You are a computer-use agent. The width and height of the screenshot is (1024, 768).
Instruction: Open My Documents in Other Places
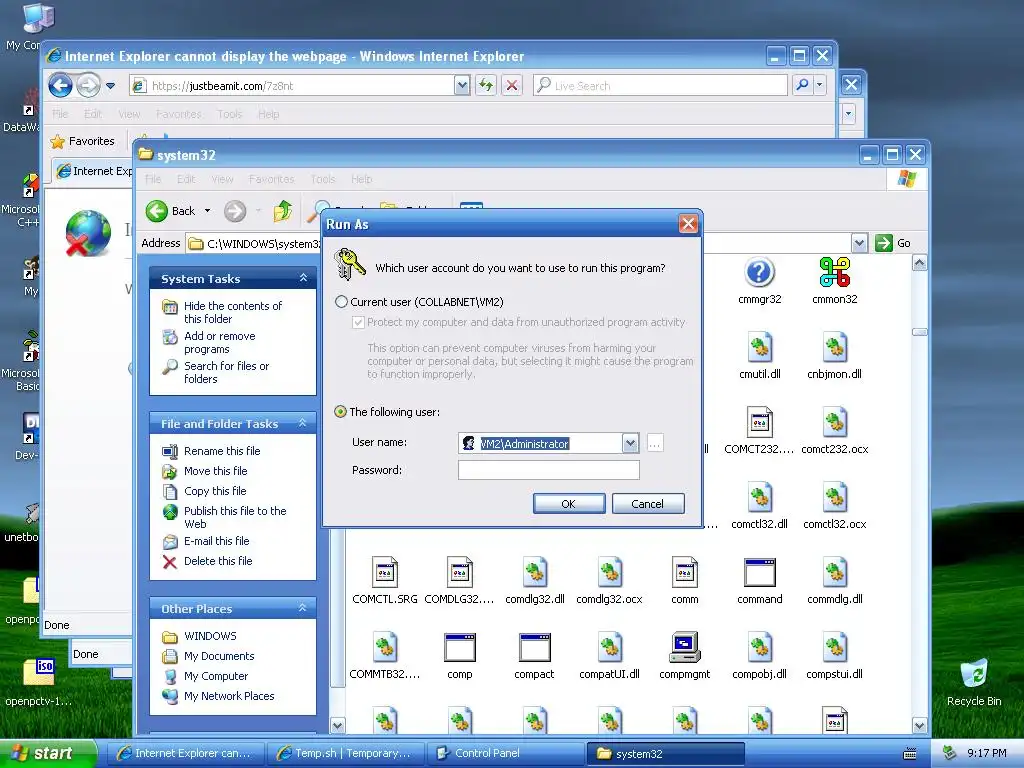[219, 656]
